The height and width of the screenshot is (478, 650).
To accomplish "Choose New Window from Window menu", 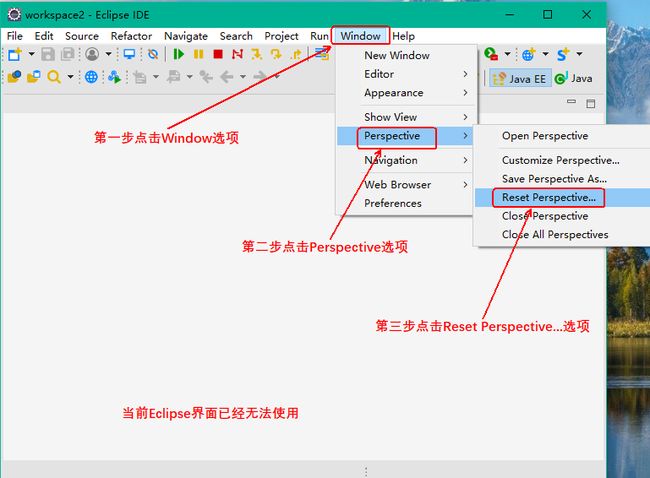I will [x=406, y=55].
